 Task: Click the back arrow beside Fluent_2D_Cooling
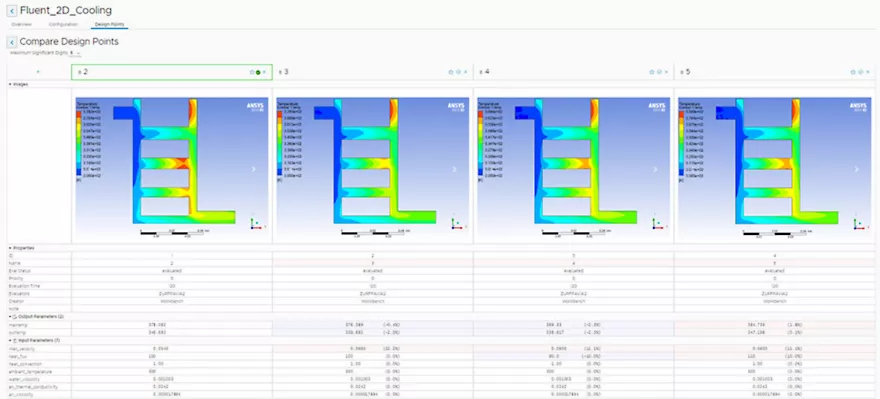point(12,11)
